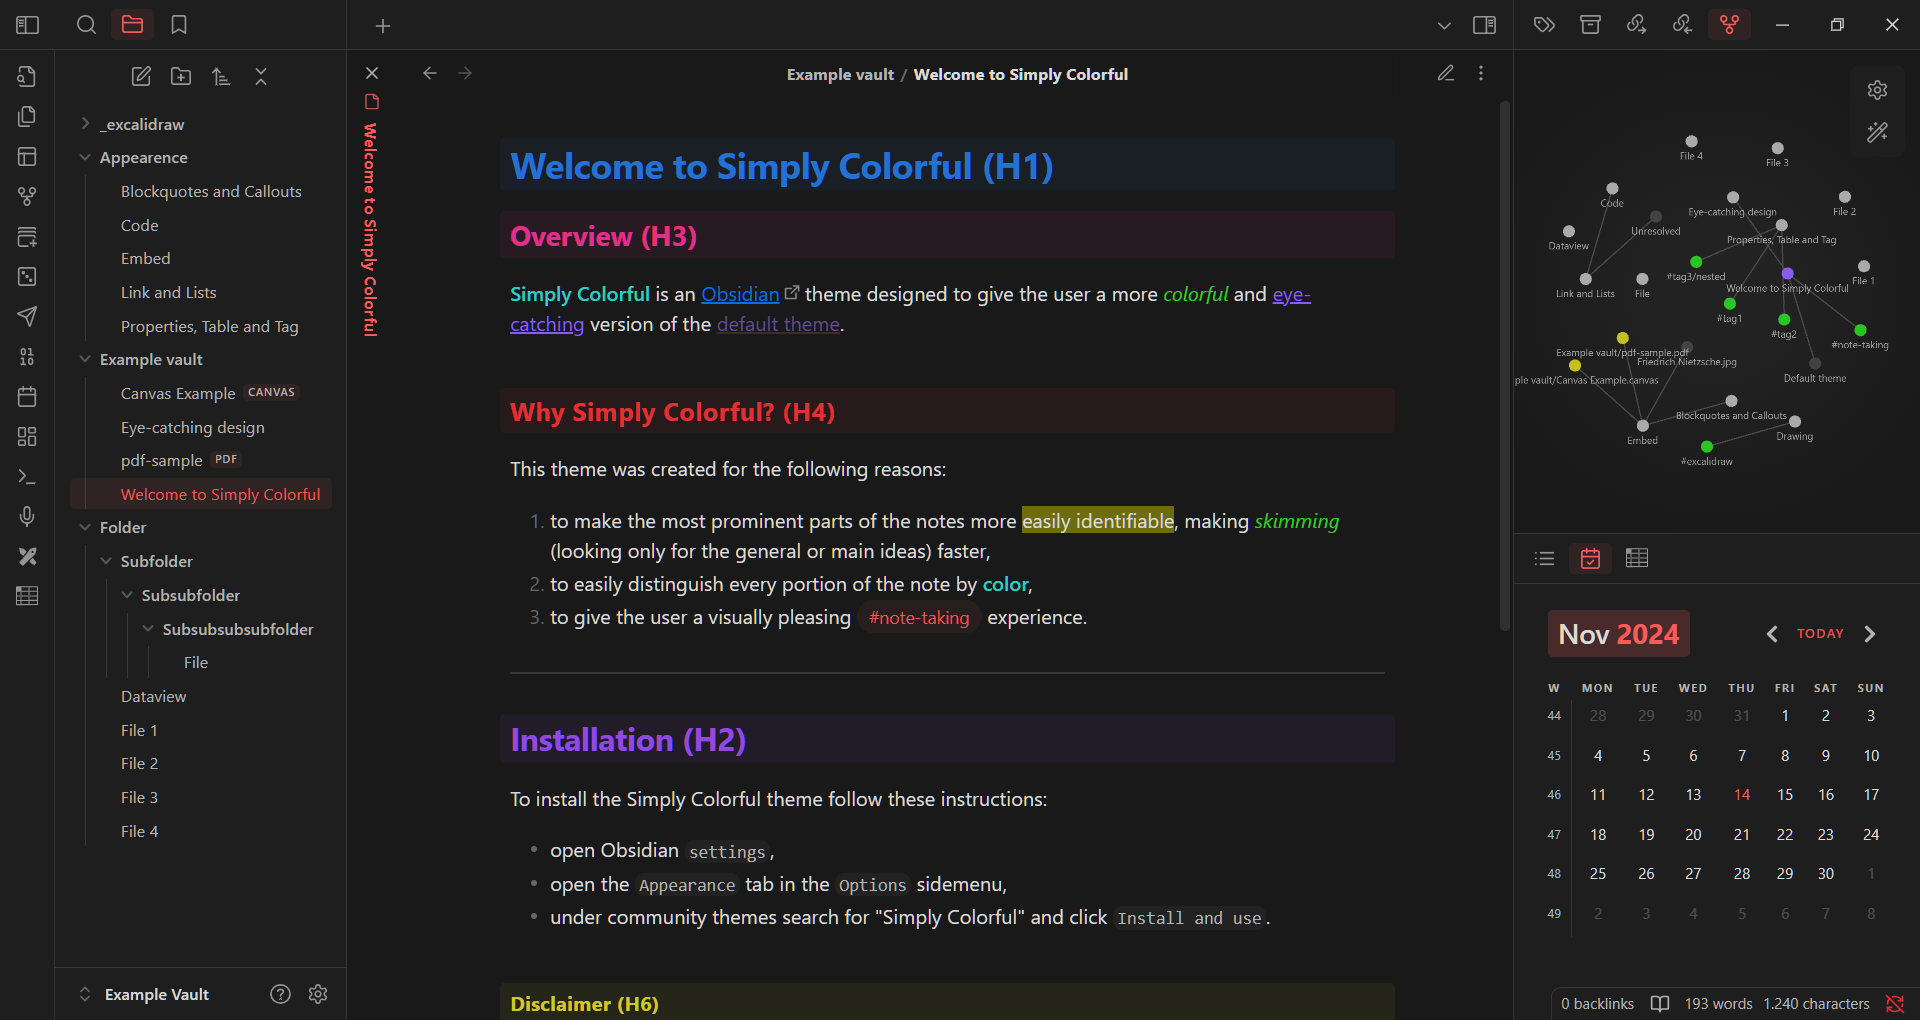The image size is (1920, 1020).
Task: Open the bookmarks pane icon
Action: (179, 25)
